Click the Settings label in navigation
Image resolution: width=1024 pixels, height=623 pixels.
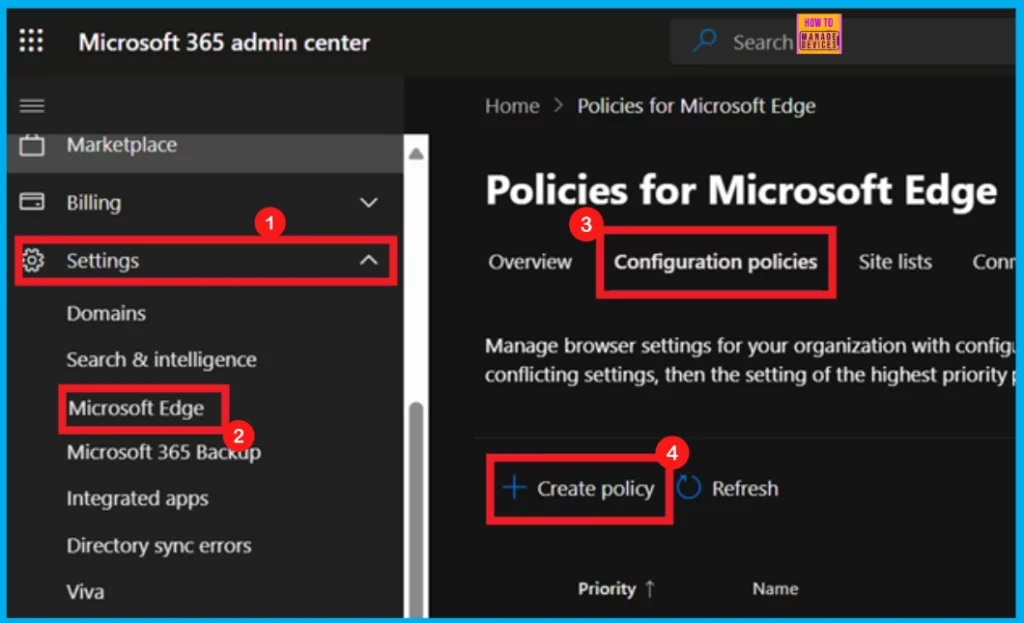tap(103, 261)
